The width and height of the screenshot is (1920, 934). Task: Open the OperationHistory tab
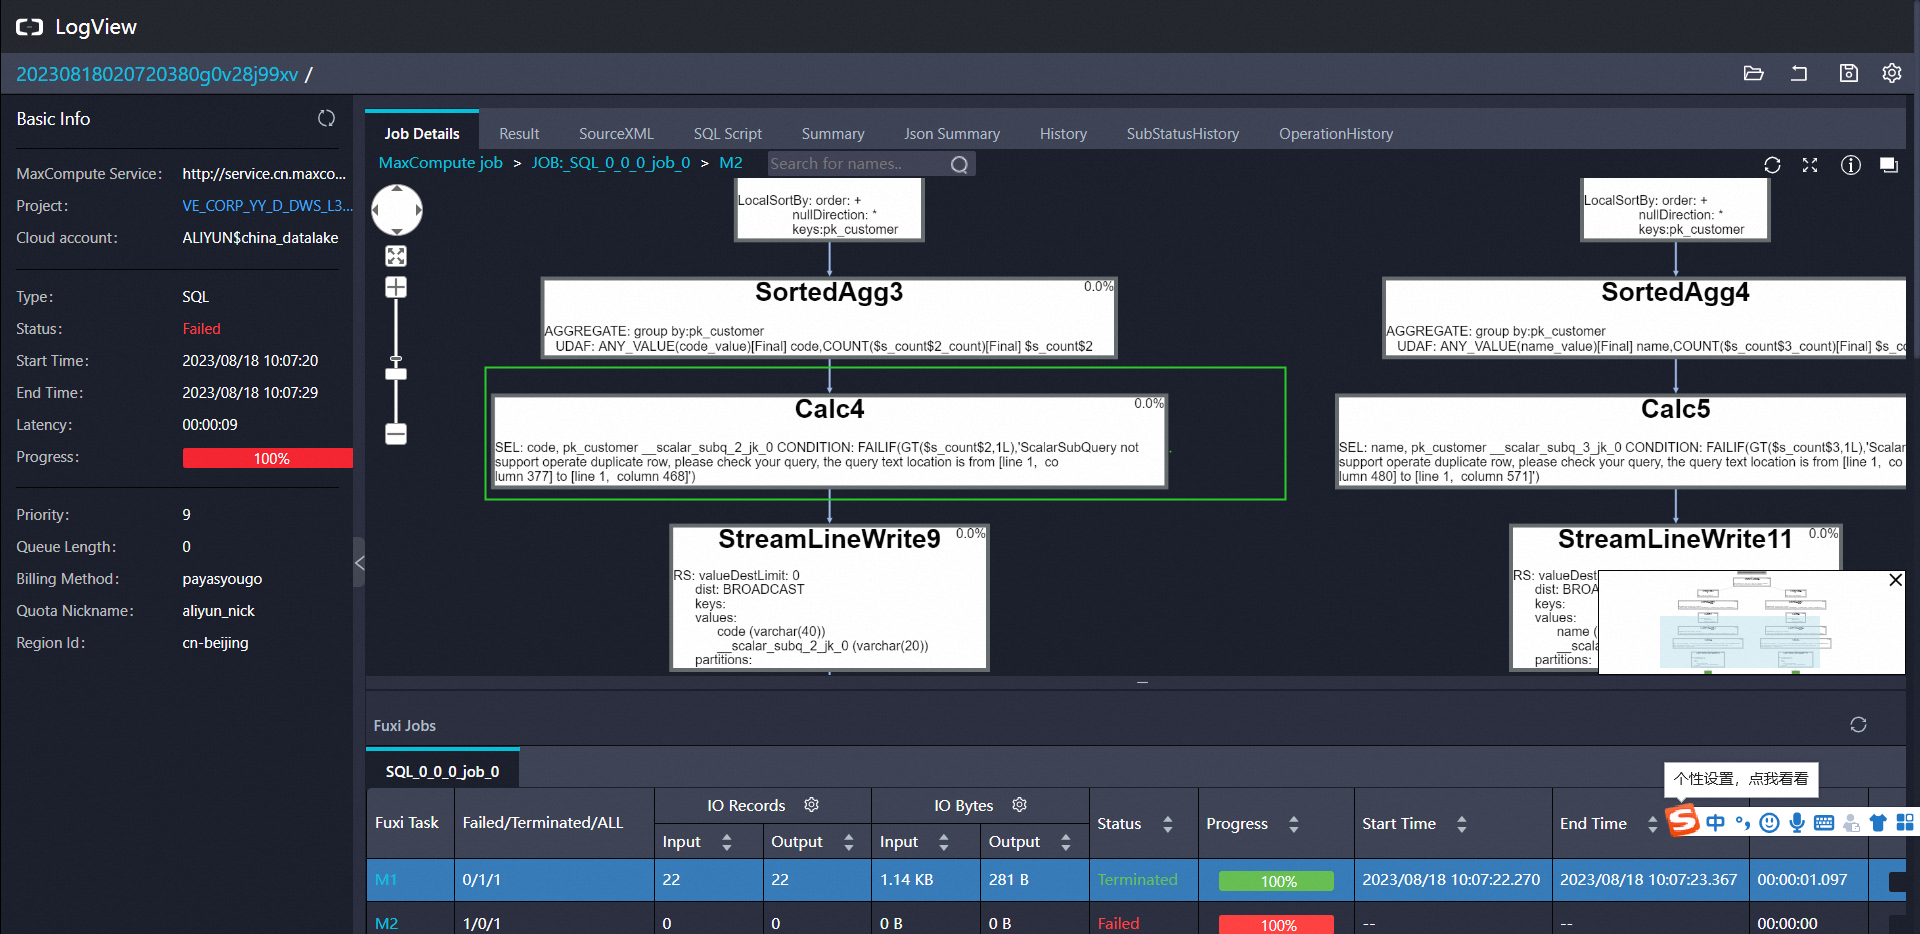tap(1335, 133)
